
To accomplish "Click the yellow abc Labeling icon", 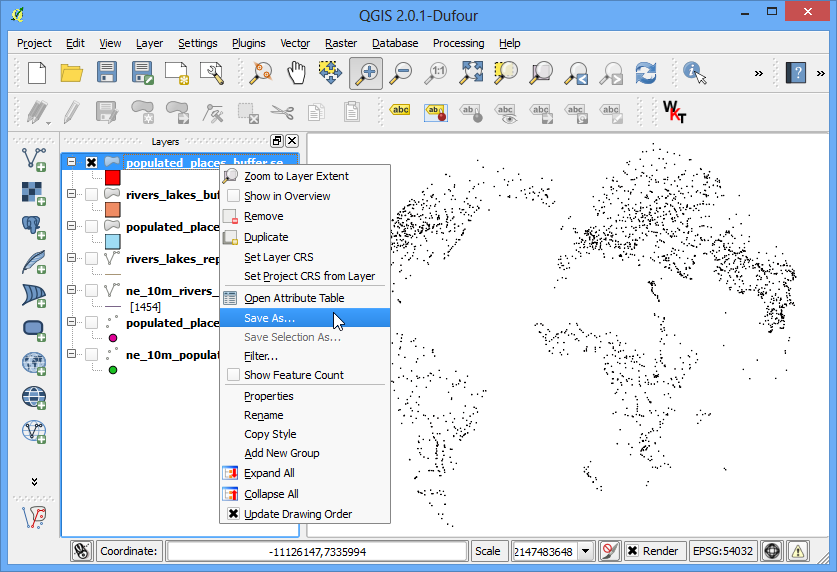I will [400, 110].
